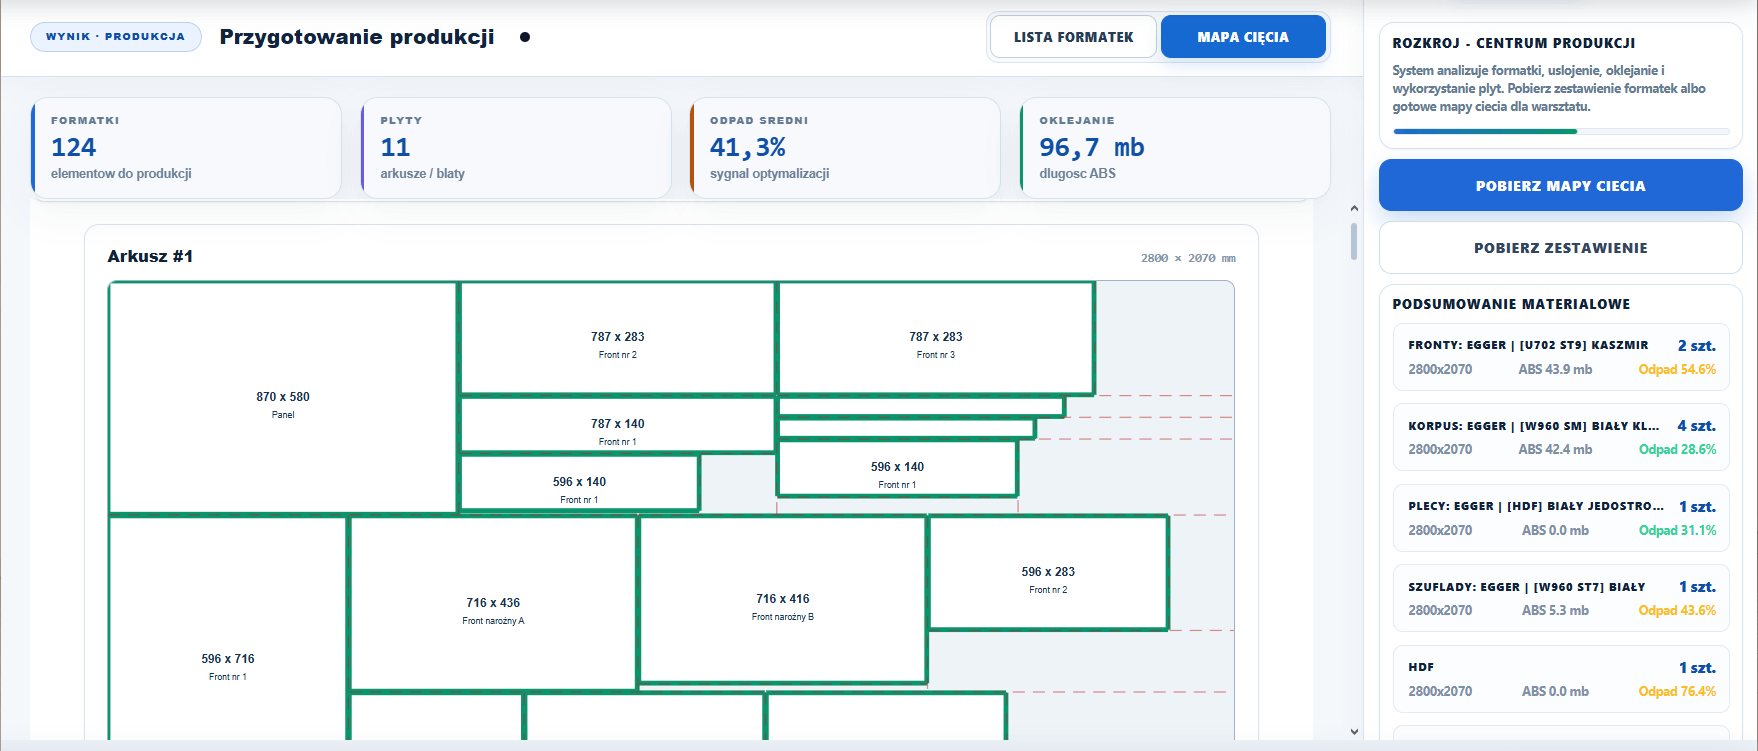The image size is (1758, 751).
Task: Click the Przygotowanie produkcji title
Action: pyautogui.click(x=357, y=37)
